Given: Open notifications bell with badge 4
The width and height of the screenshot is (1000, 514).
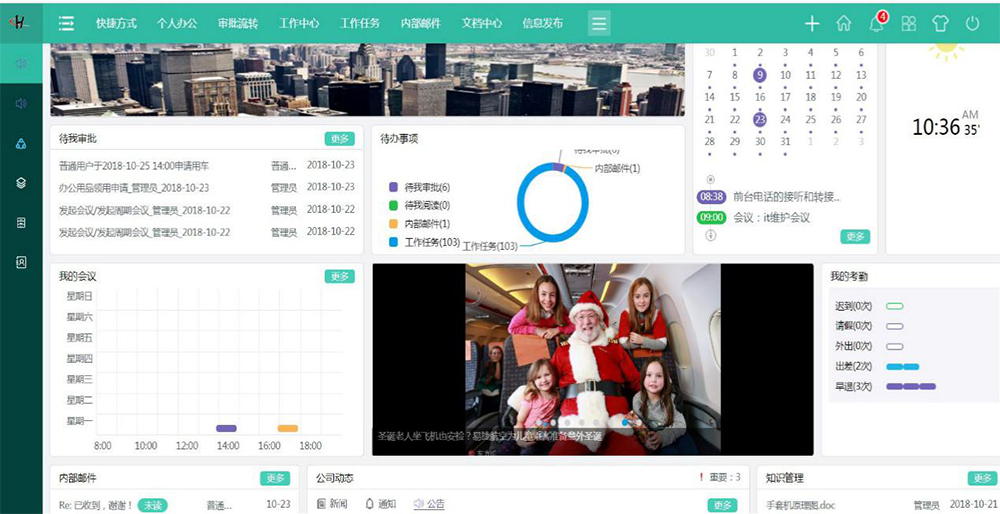Looking at the screenshot, I should [877, 23].
